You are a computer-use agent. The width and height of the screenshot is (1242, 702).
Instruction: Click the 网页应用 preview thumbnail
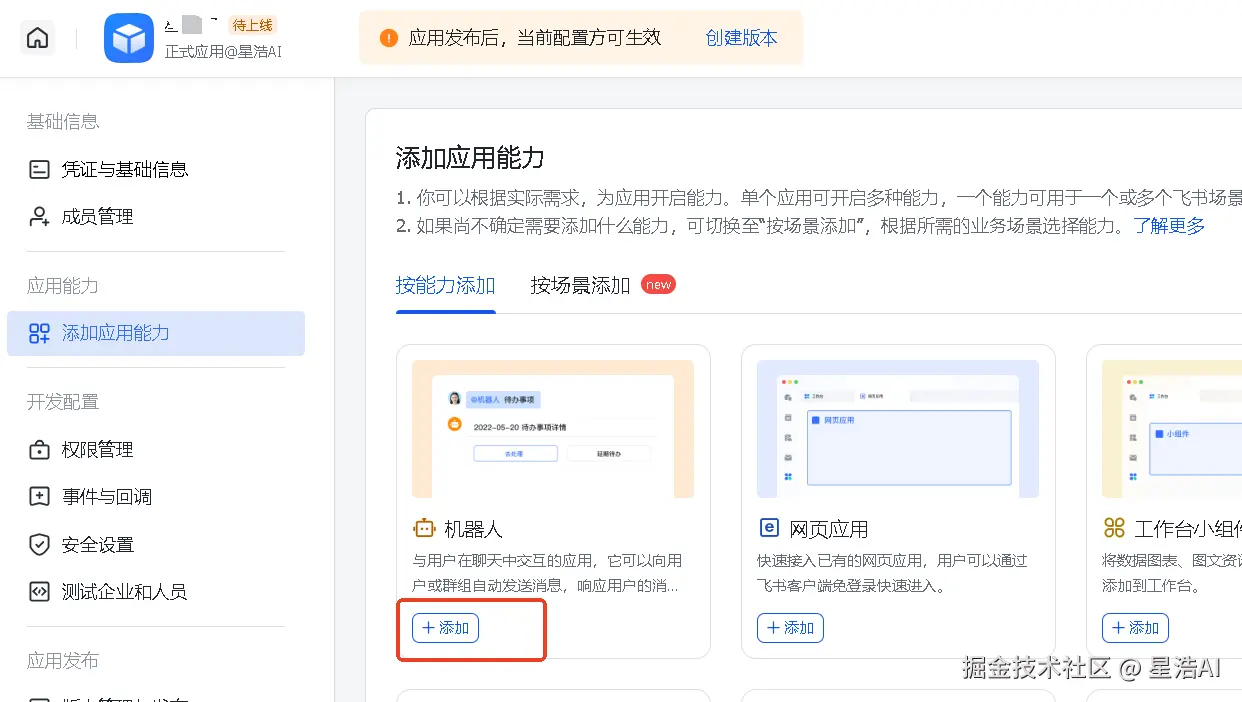coord(898,429)
